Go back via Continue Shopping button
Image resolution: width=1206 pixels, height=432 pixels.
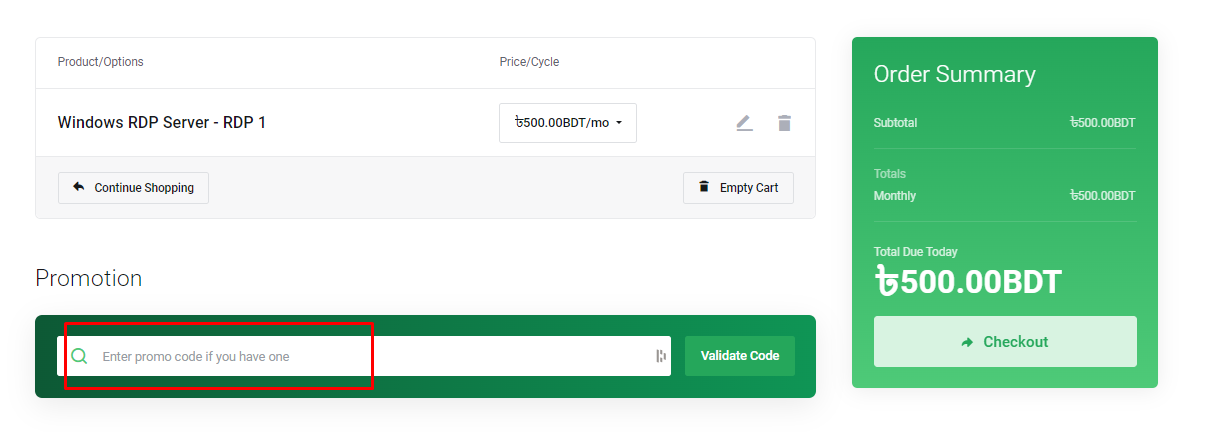tap(133, 188)
